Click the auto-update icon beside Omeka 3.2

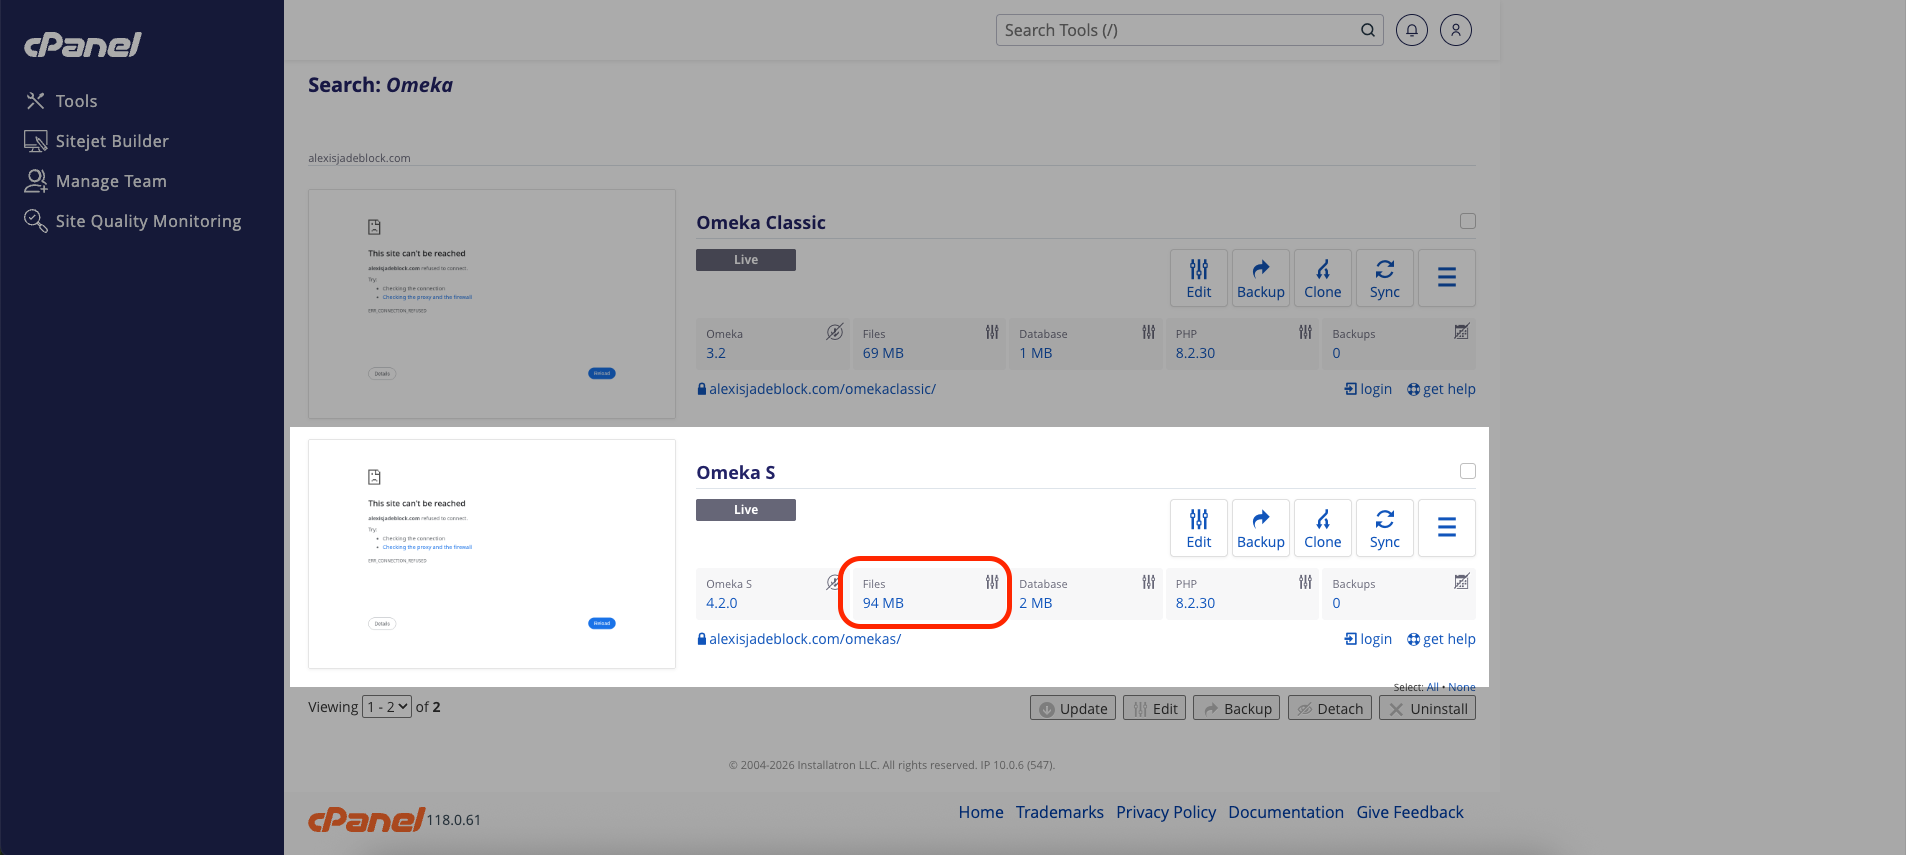point(835,332)
